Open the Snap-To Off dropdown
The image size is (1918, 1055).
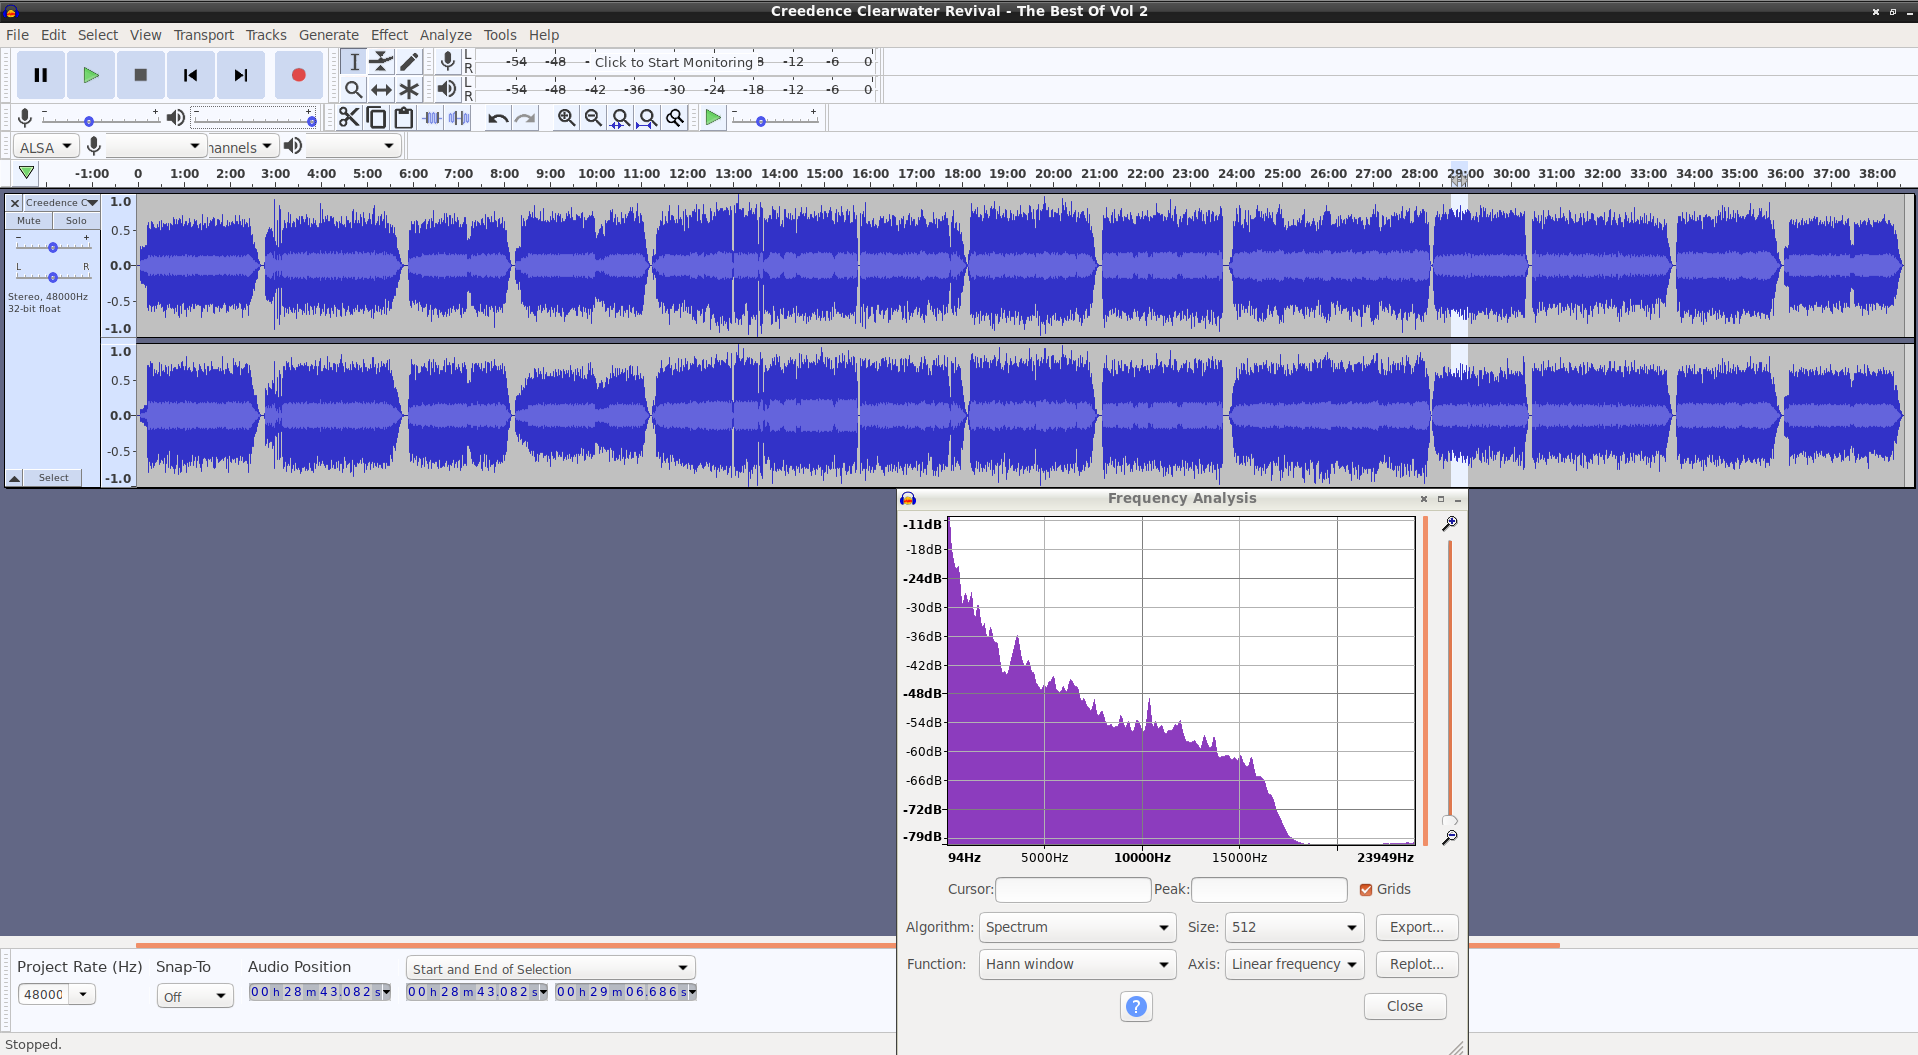[x=195, y=996]
